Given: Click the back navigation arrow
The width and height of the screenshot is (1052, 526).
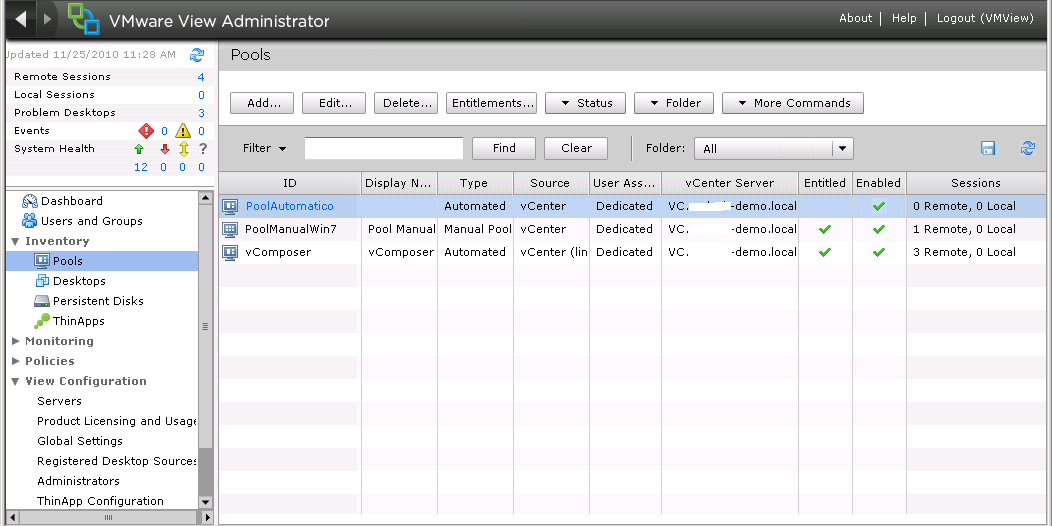Looking at the screenshot, I should click(21, 18).
